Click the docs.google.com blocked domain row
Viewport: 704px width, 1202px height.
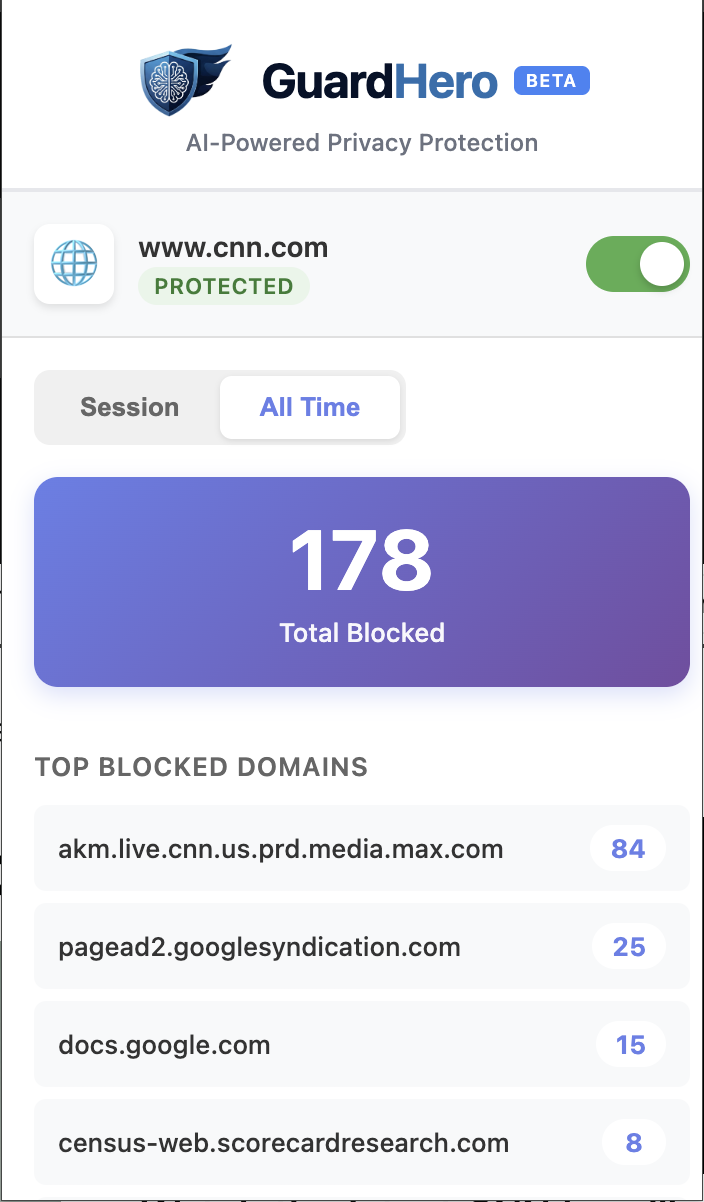click(x=164, y=1045)
